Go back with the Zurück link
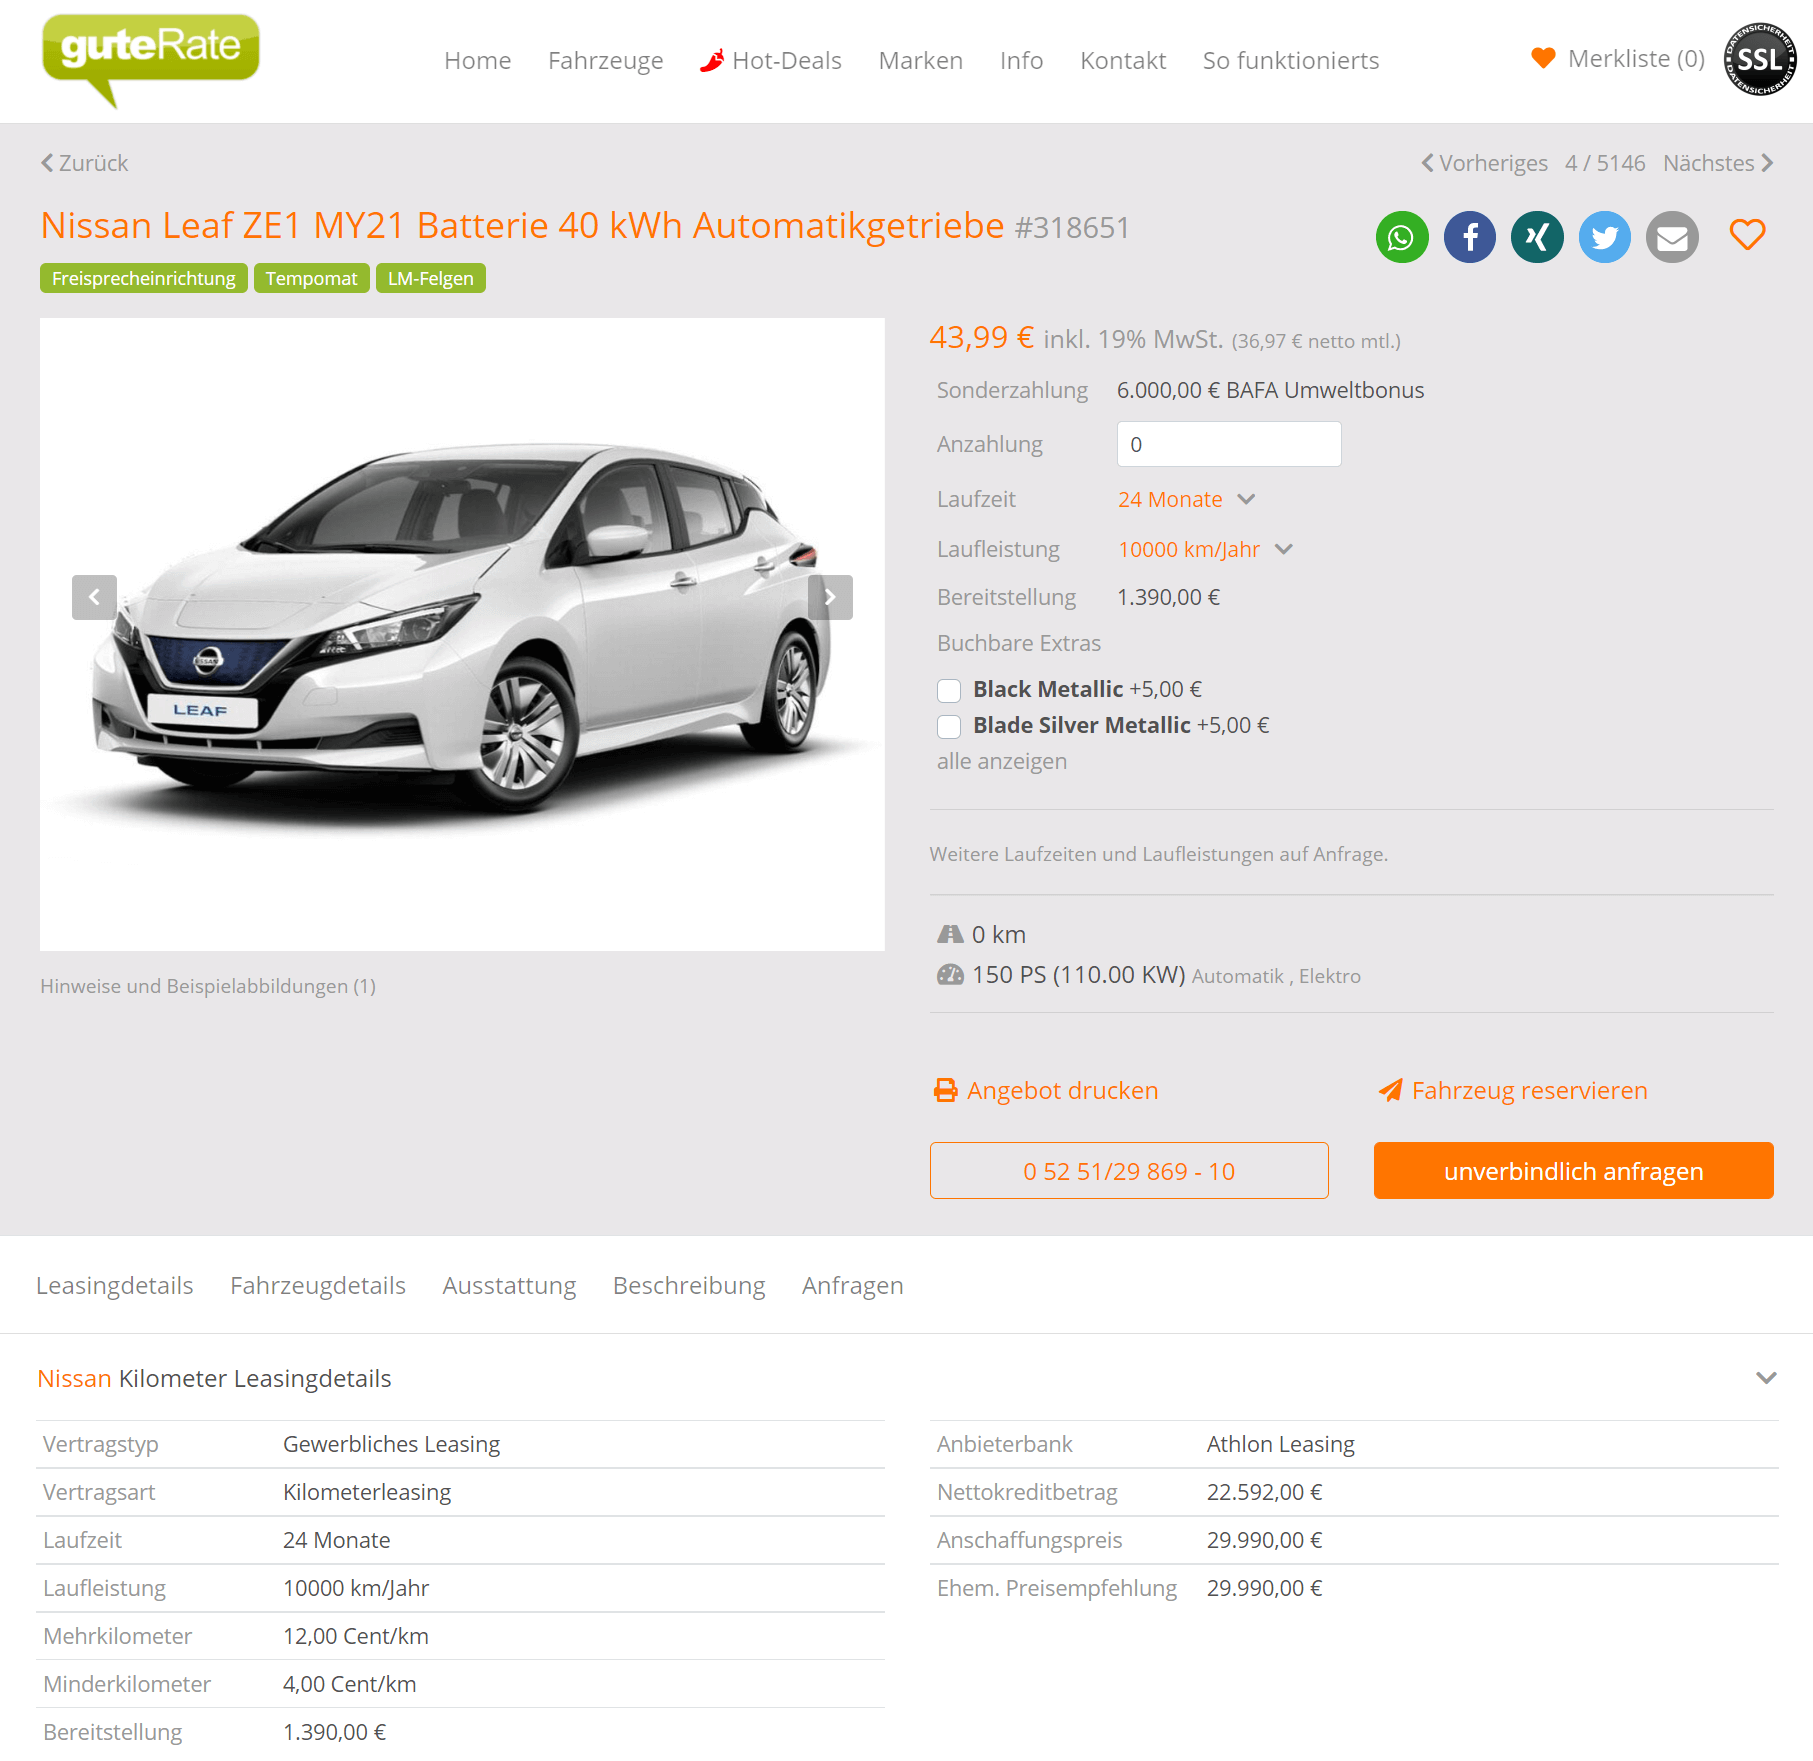The height and width of the screenshot is (1761, 1813). tap(84, 163)
